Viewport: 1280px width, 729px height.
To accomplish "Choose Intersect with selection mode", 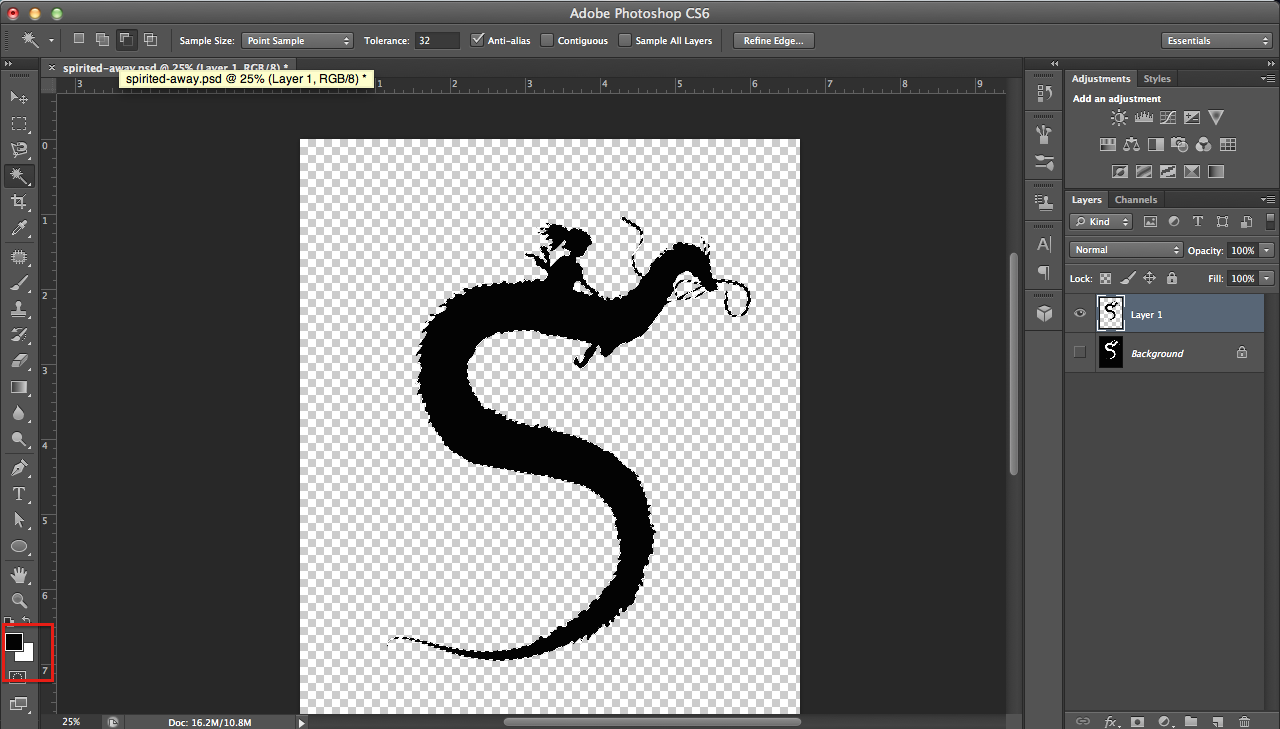I will [x=151, y=40].
